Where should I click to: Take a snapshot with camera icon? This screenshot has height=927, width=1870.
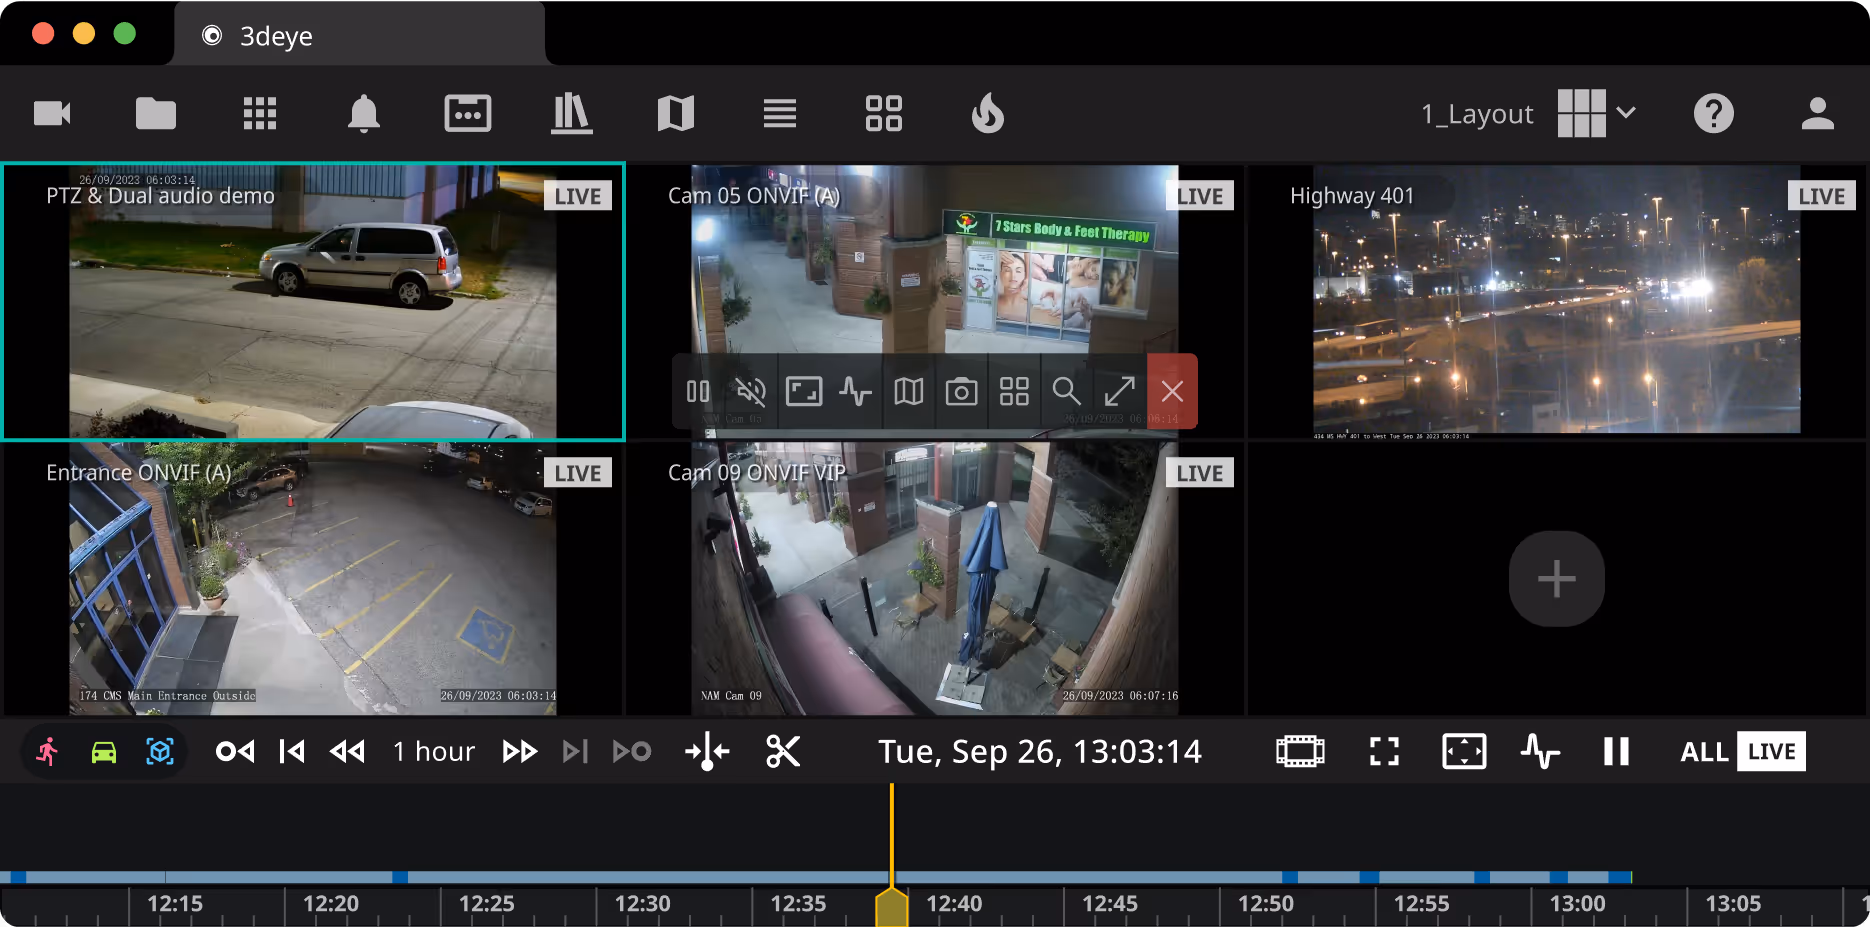(x=961, y=392)
